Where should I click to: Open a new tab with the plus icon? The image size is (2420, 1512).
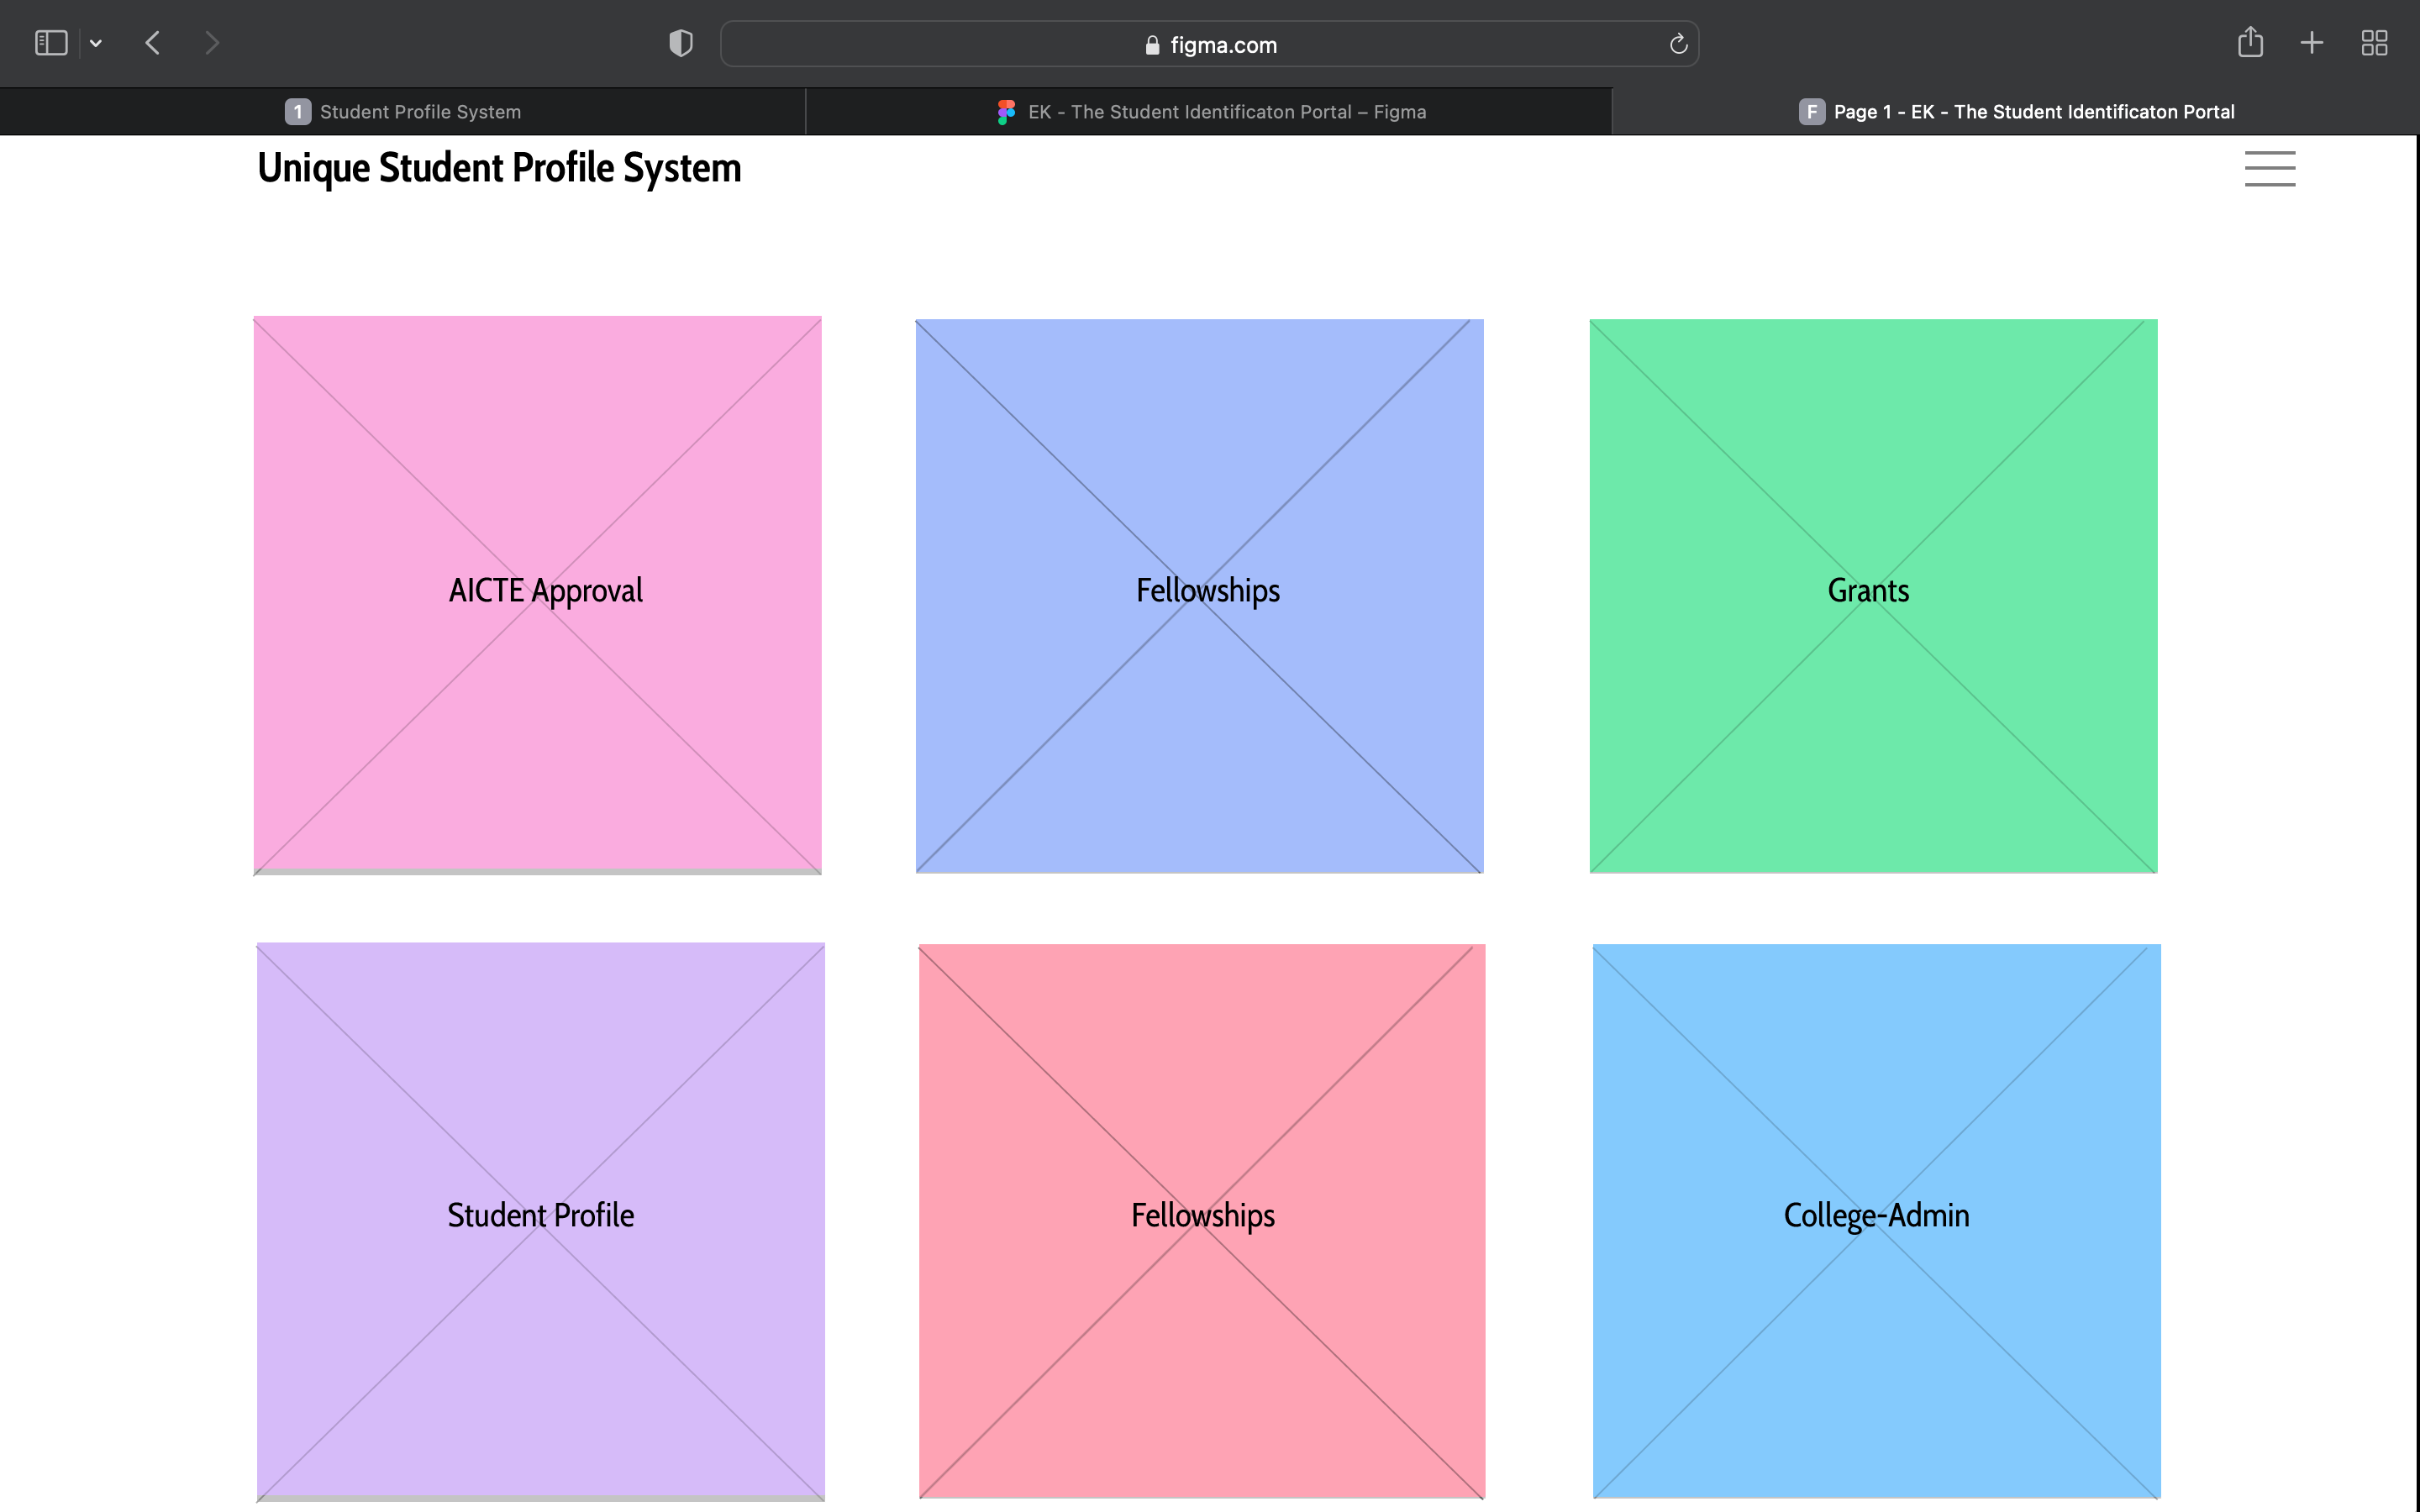coord(2312,42)
